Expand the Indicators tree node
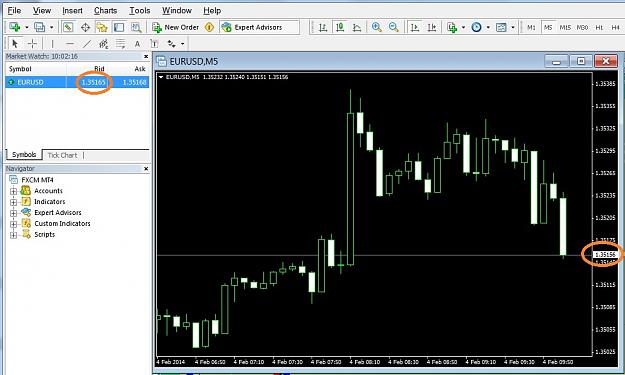Image resolution: width=625 pixels, height=375 pixels. click(x=13, y=202)
